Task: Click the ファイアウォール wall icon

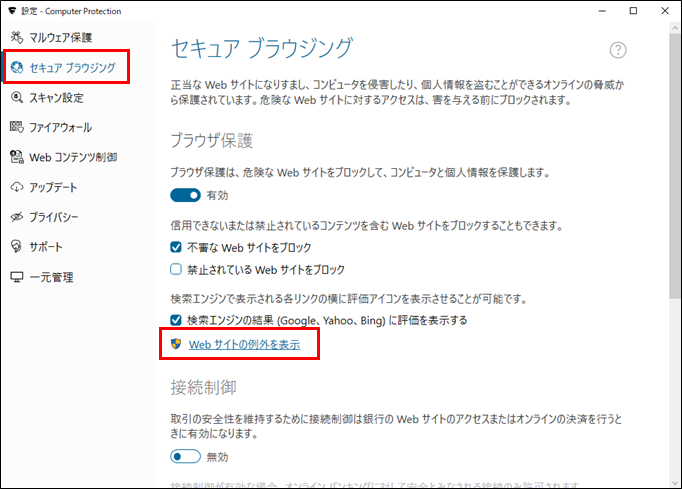Action: click(17, 128)
